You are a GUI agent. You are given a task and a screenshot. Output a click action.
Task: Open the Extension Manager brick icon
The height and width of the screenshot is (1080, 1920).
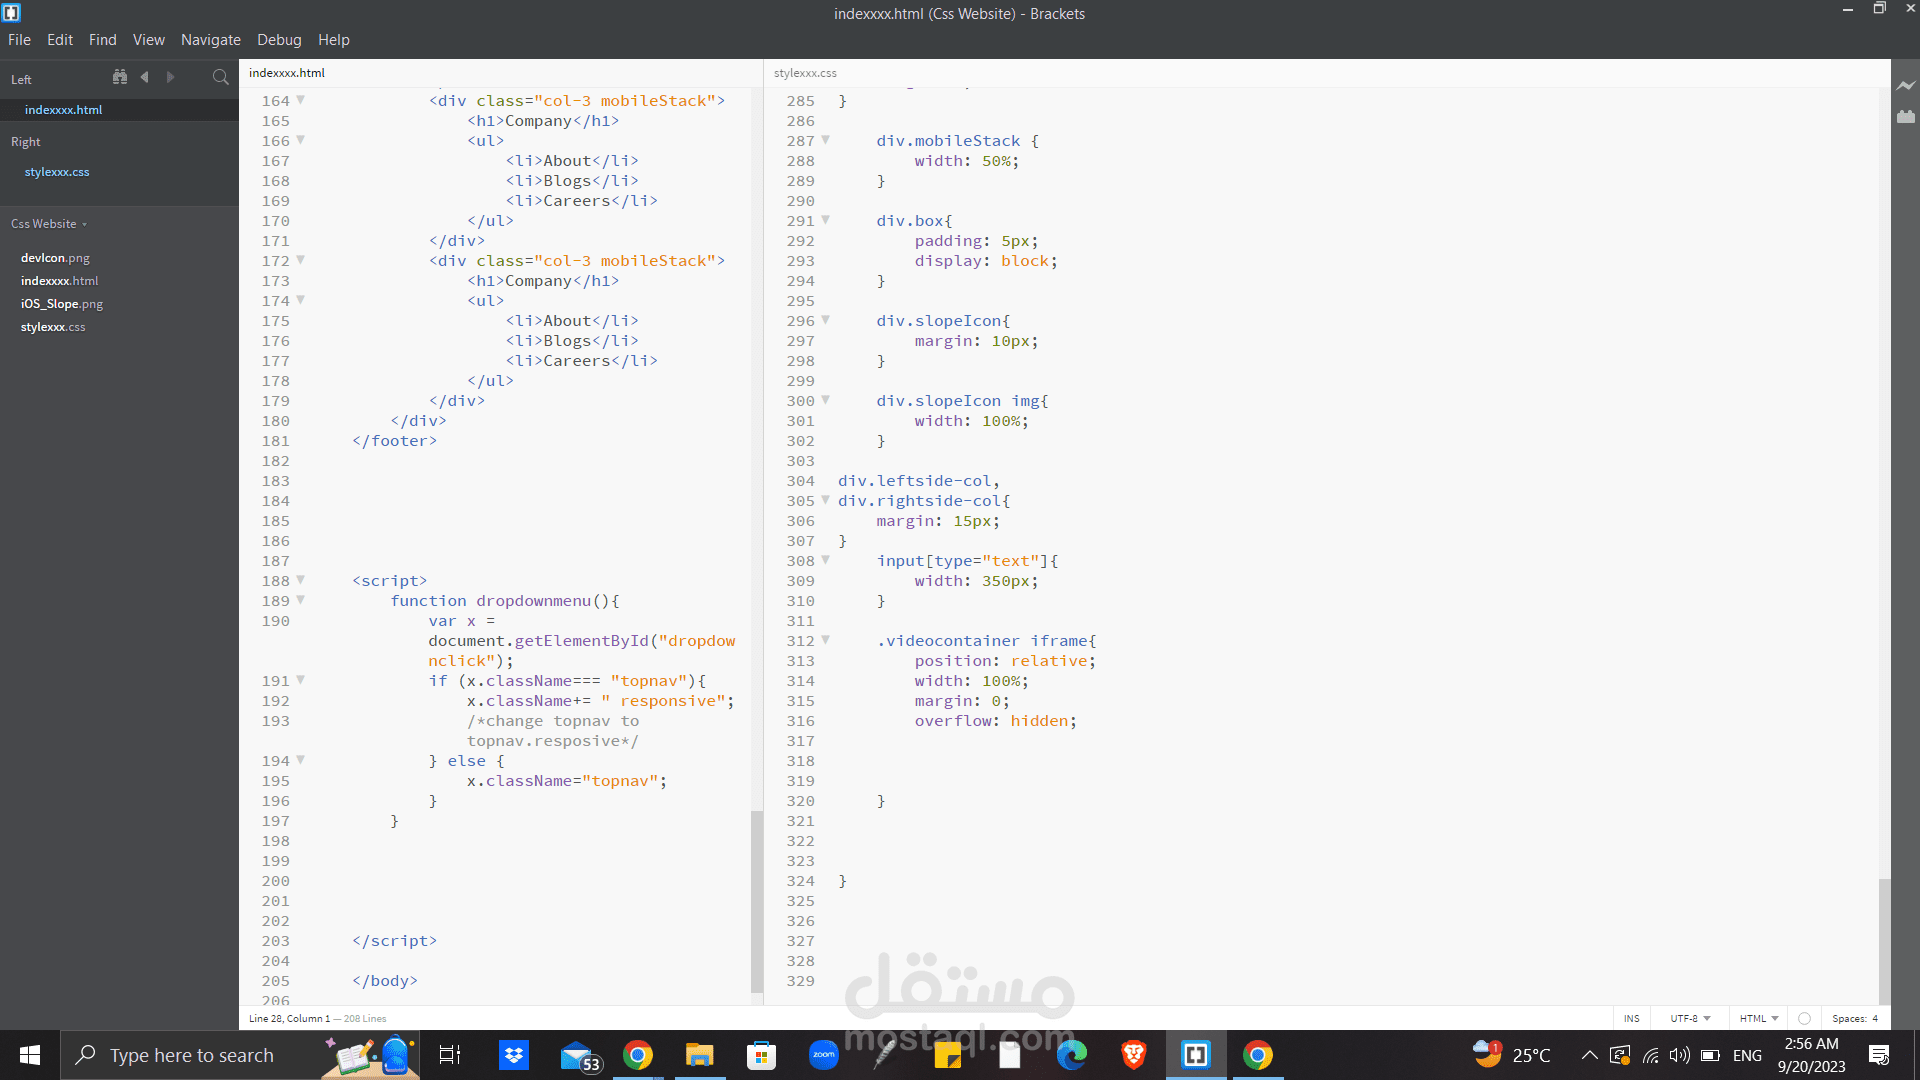tap(1906, 117)
